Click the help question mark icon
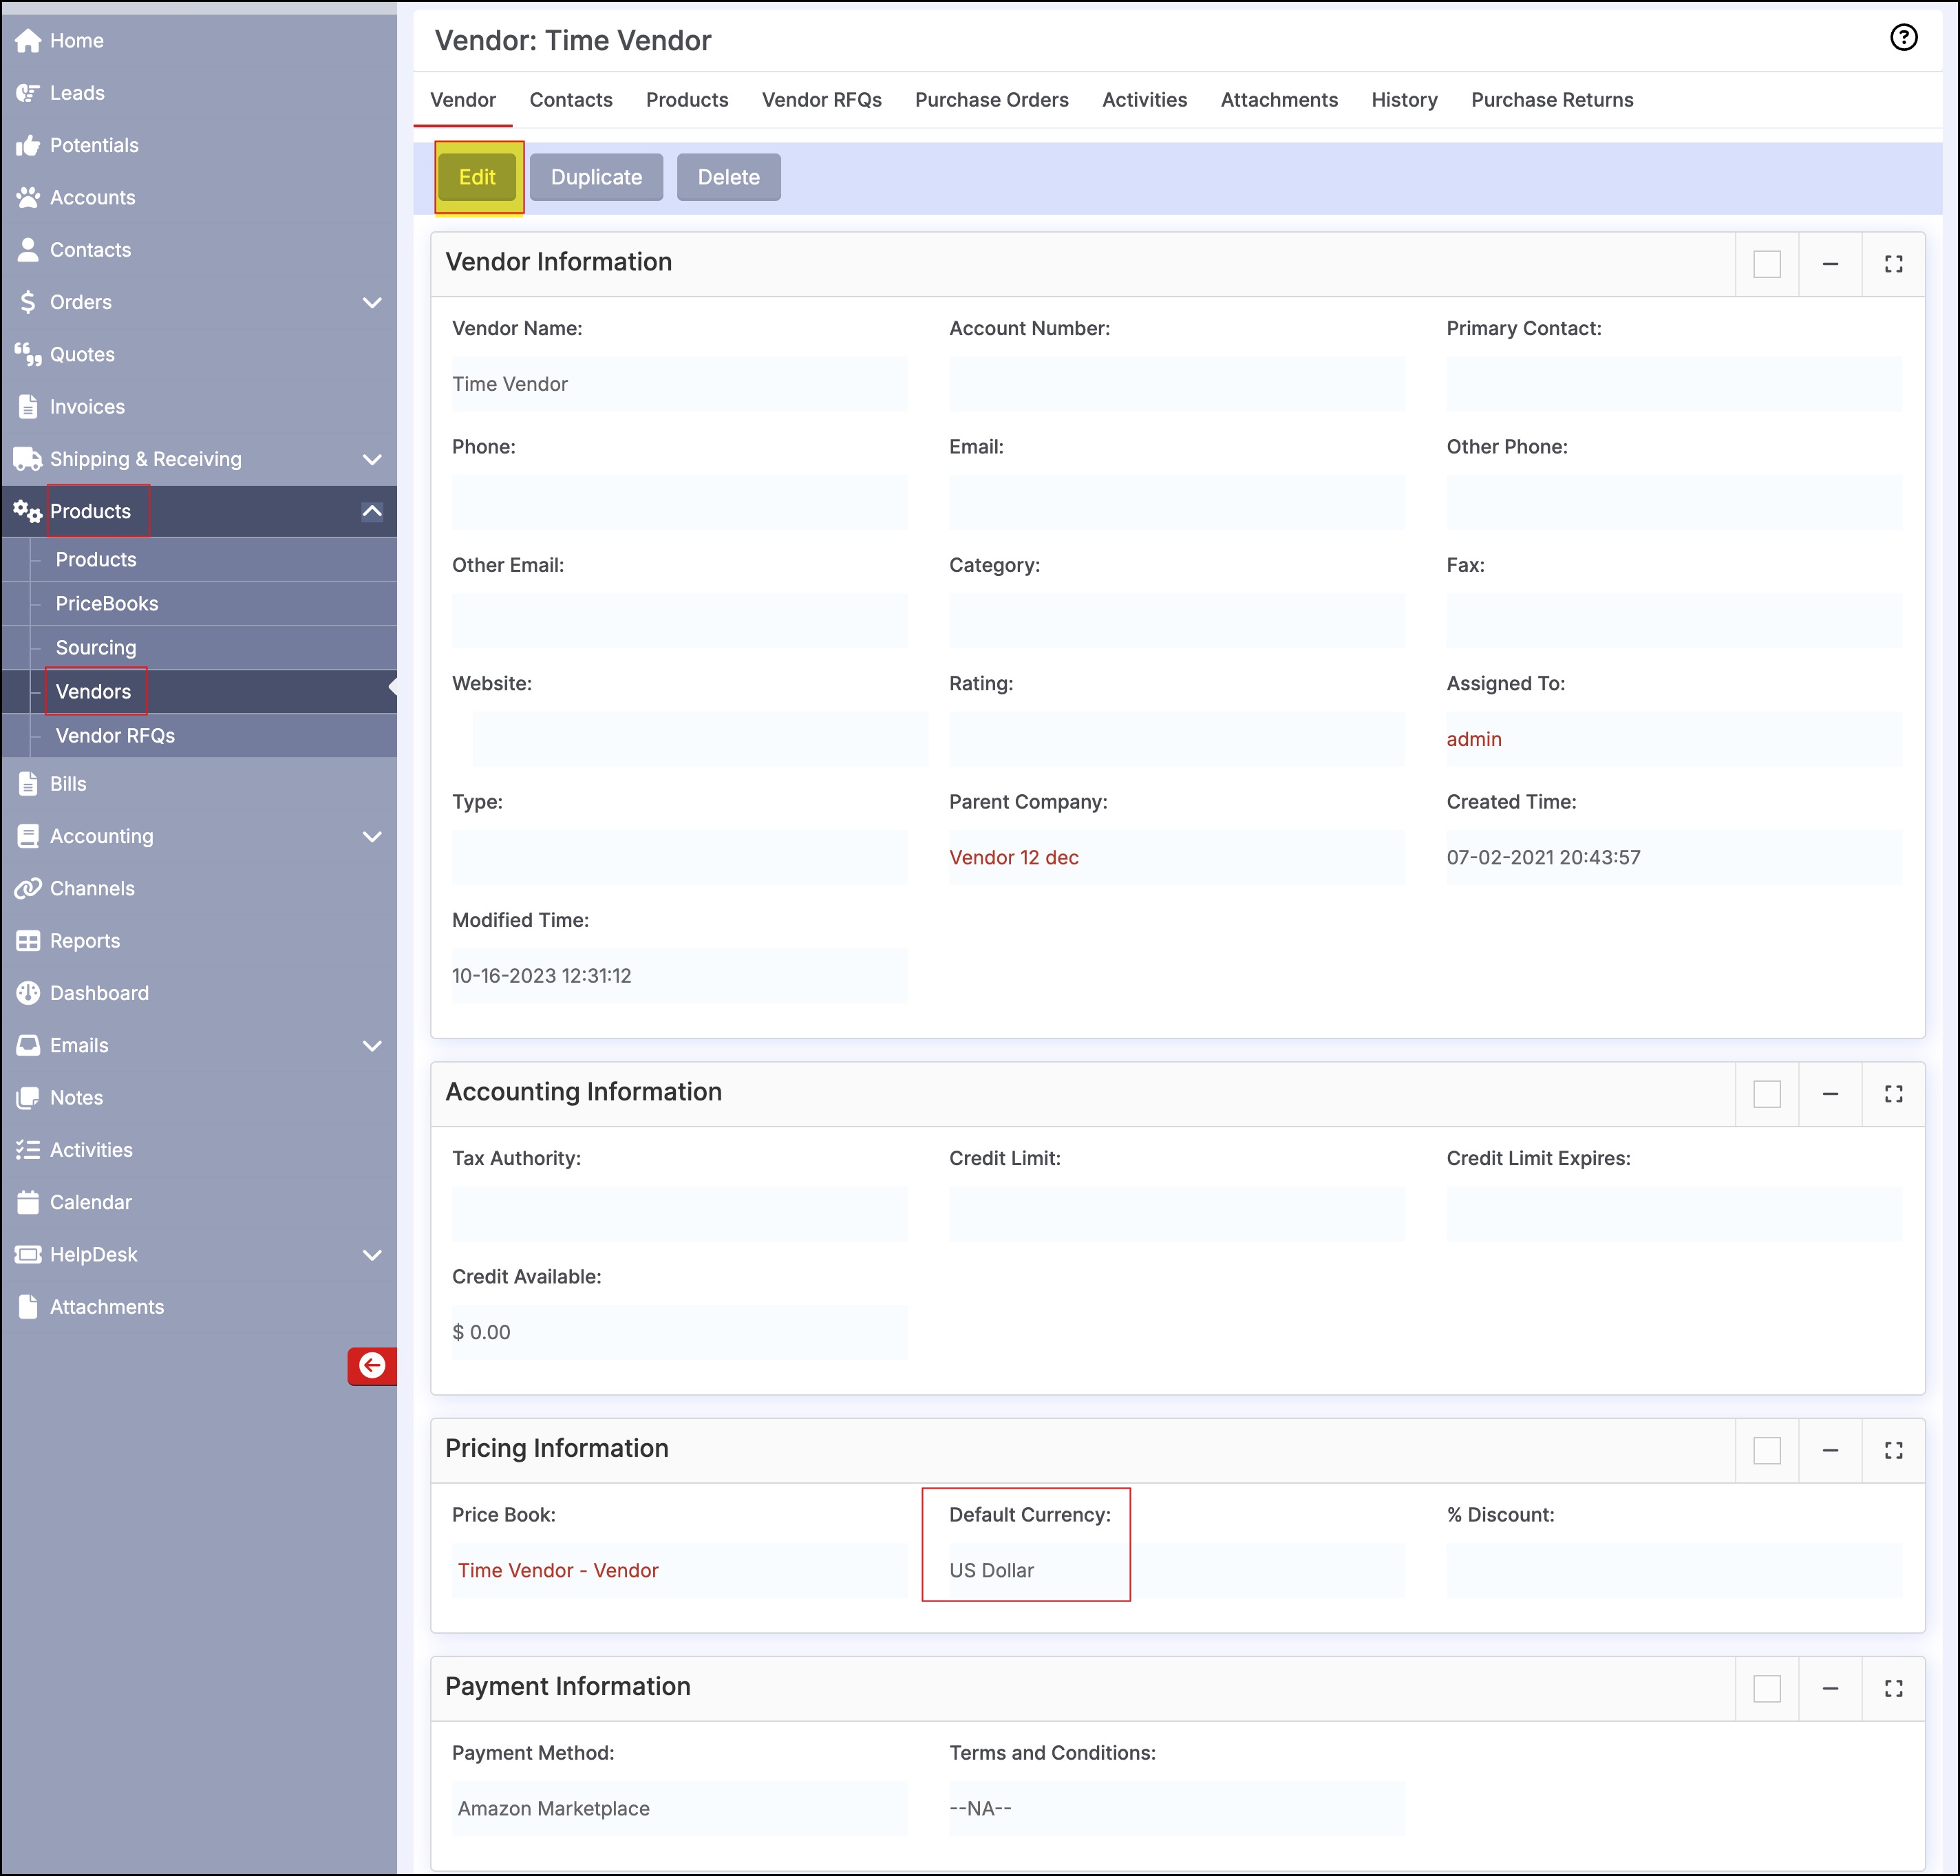The image size is (1960, 1876). (x=1903, y=38)
